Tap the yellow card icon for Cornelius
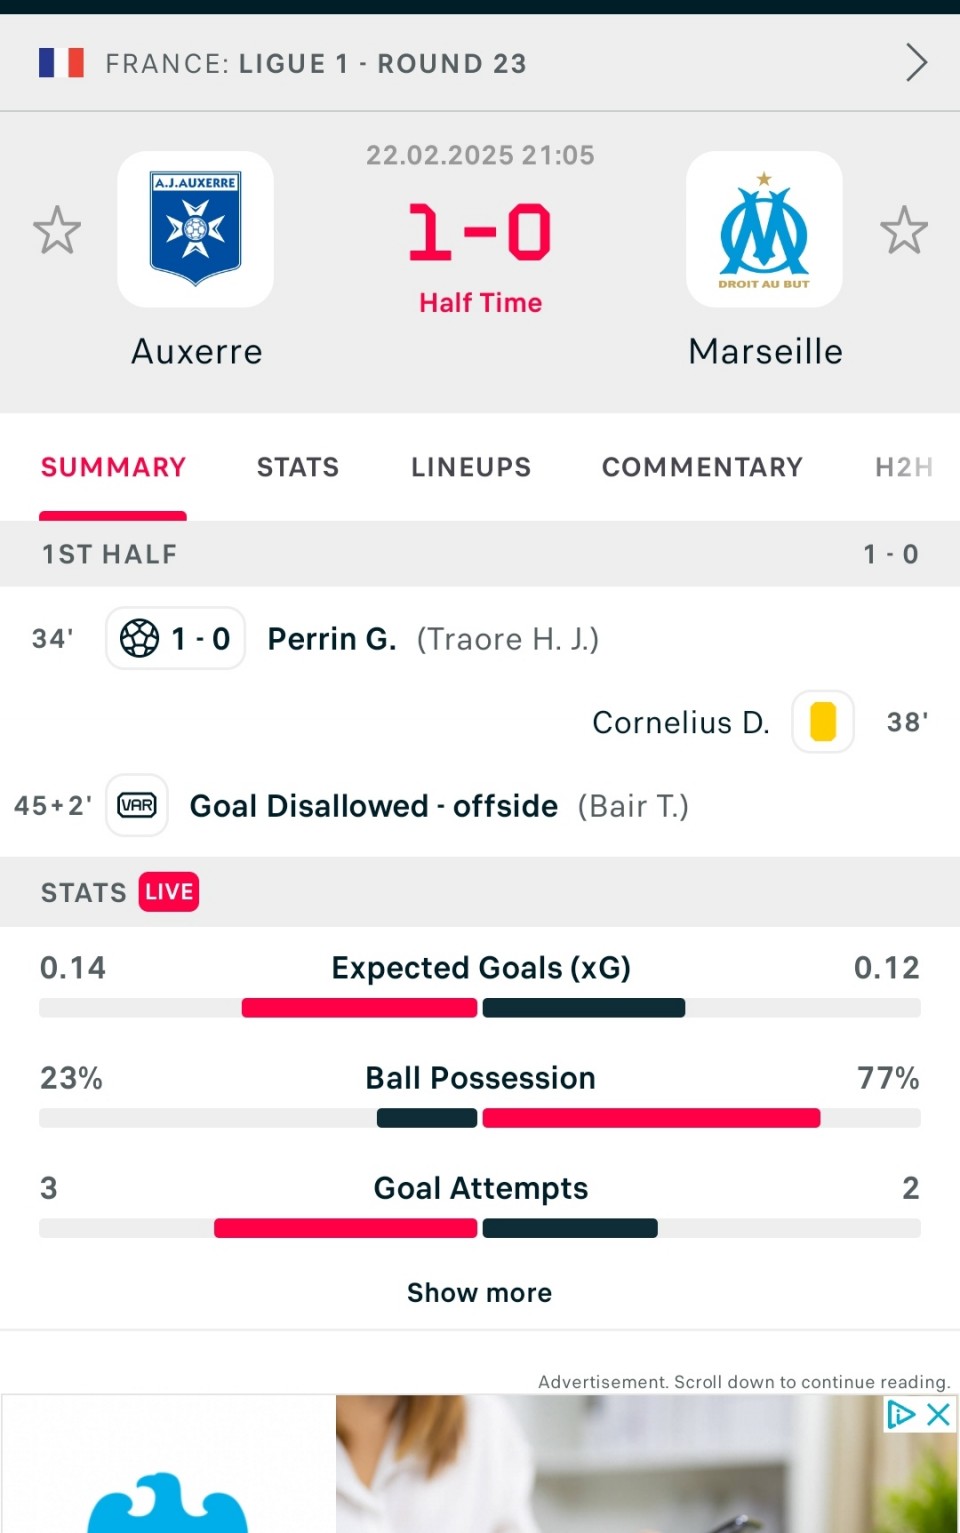The height and width of the screenshot is (1533, 960). (x=823, y=721)
